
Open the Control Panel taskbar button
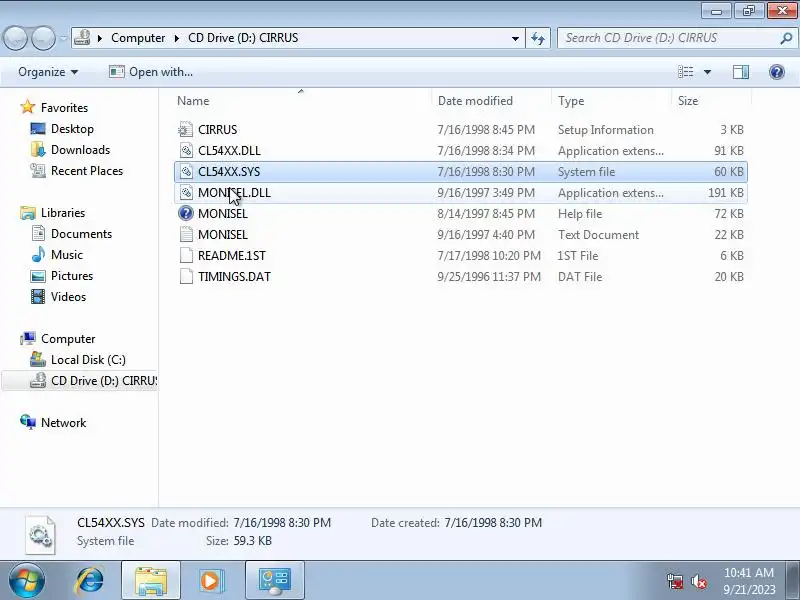click(x=274, y=580)
